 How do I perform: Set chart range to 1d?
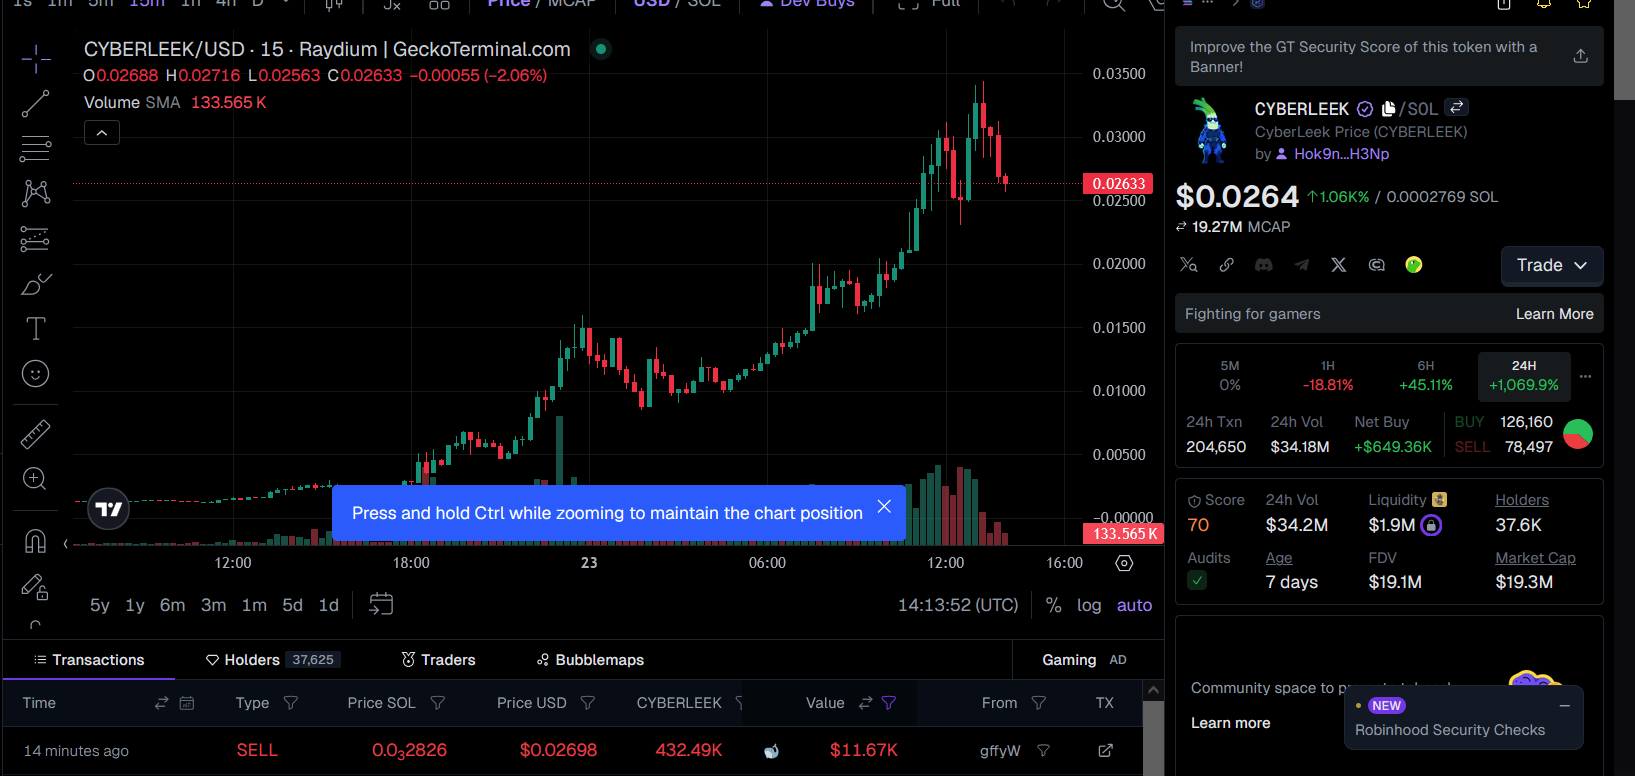[329, 605]
